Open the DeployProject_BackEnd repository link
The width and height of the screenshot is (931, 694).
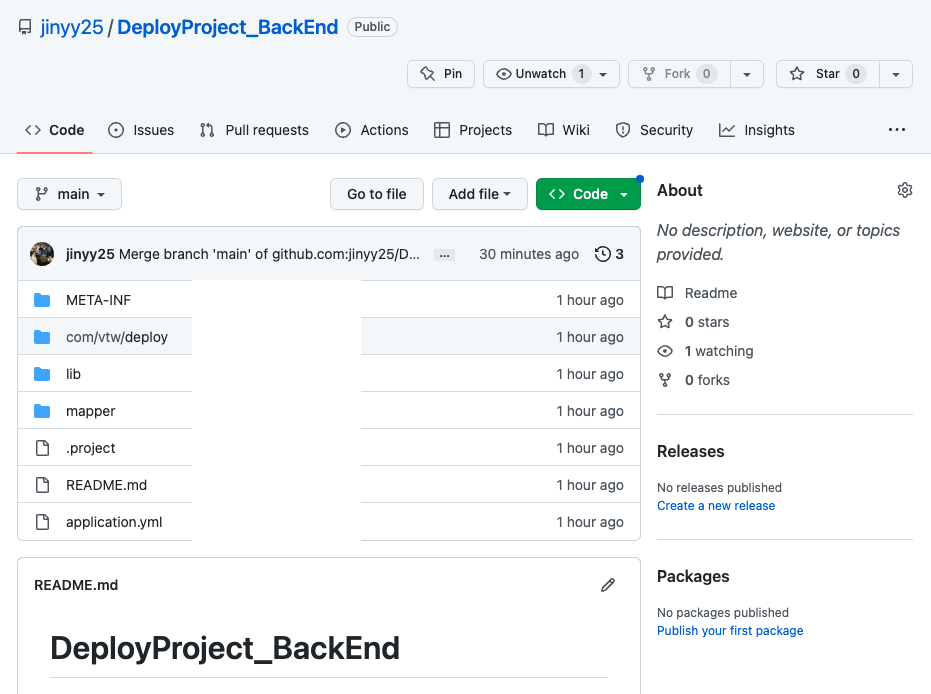tap(227, 27)
